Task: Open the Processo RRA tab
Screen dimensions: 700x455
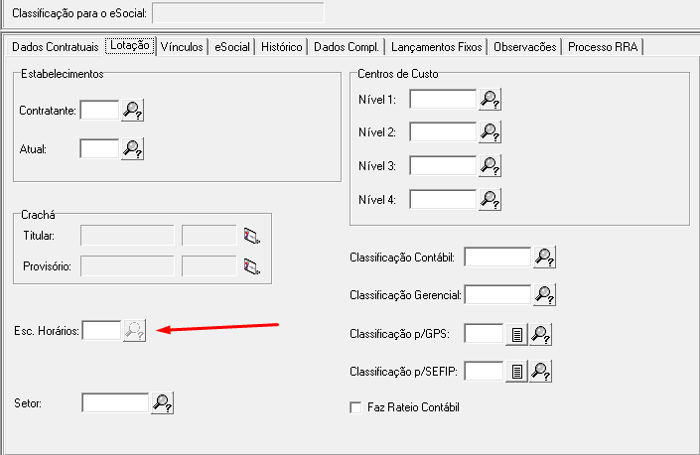Action: (604, 47)
